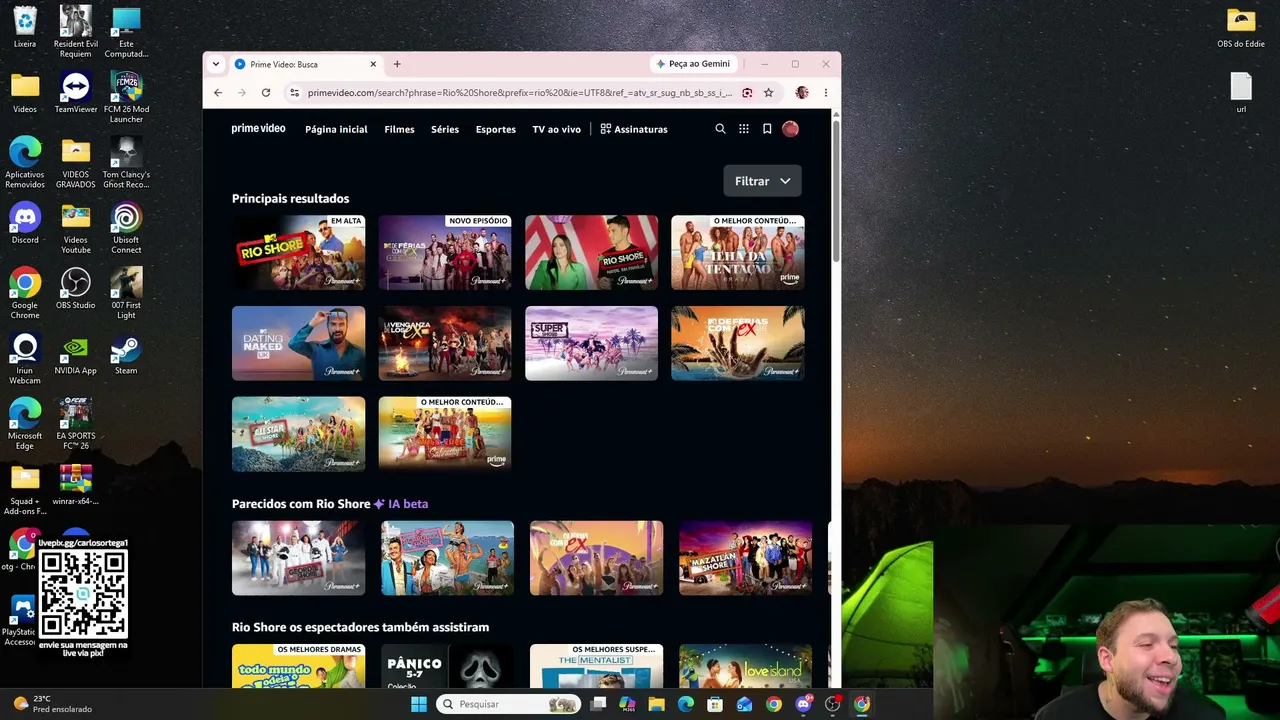Screen dimensions: 1280x720
Task: Click the prime video logo
Action: click(x=258, y=129)
